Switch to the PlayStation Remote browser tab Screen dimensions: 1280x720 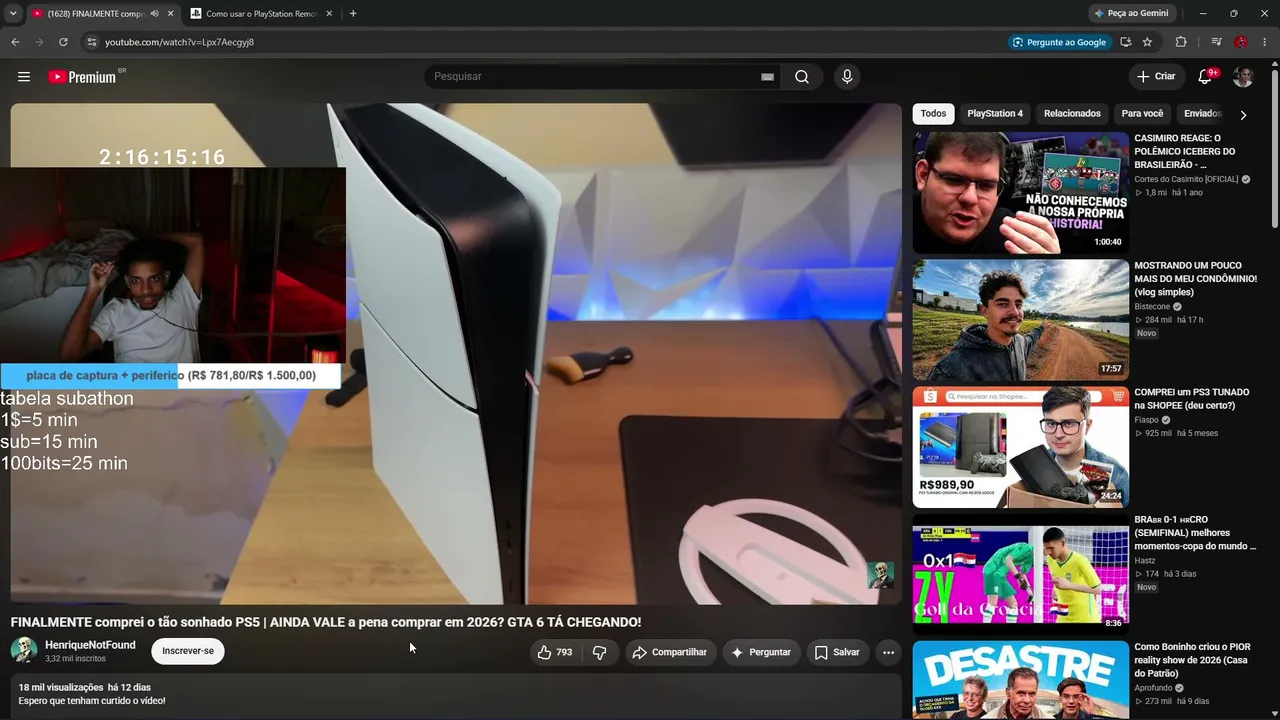pos(262,14)
